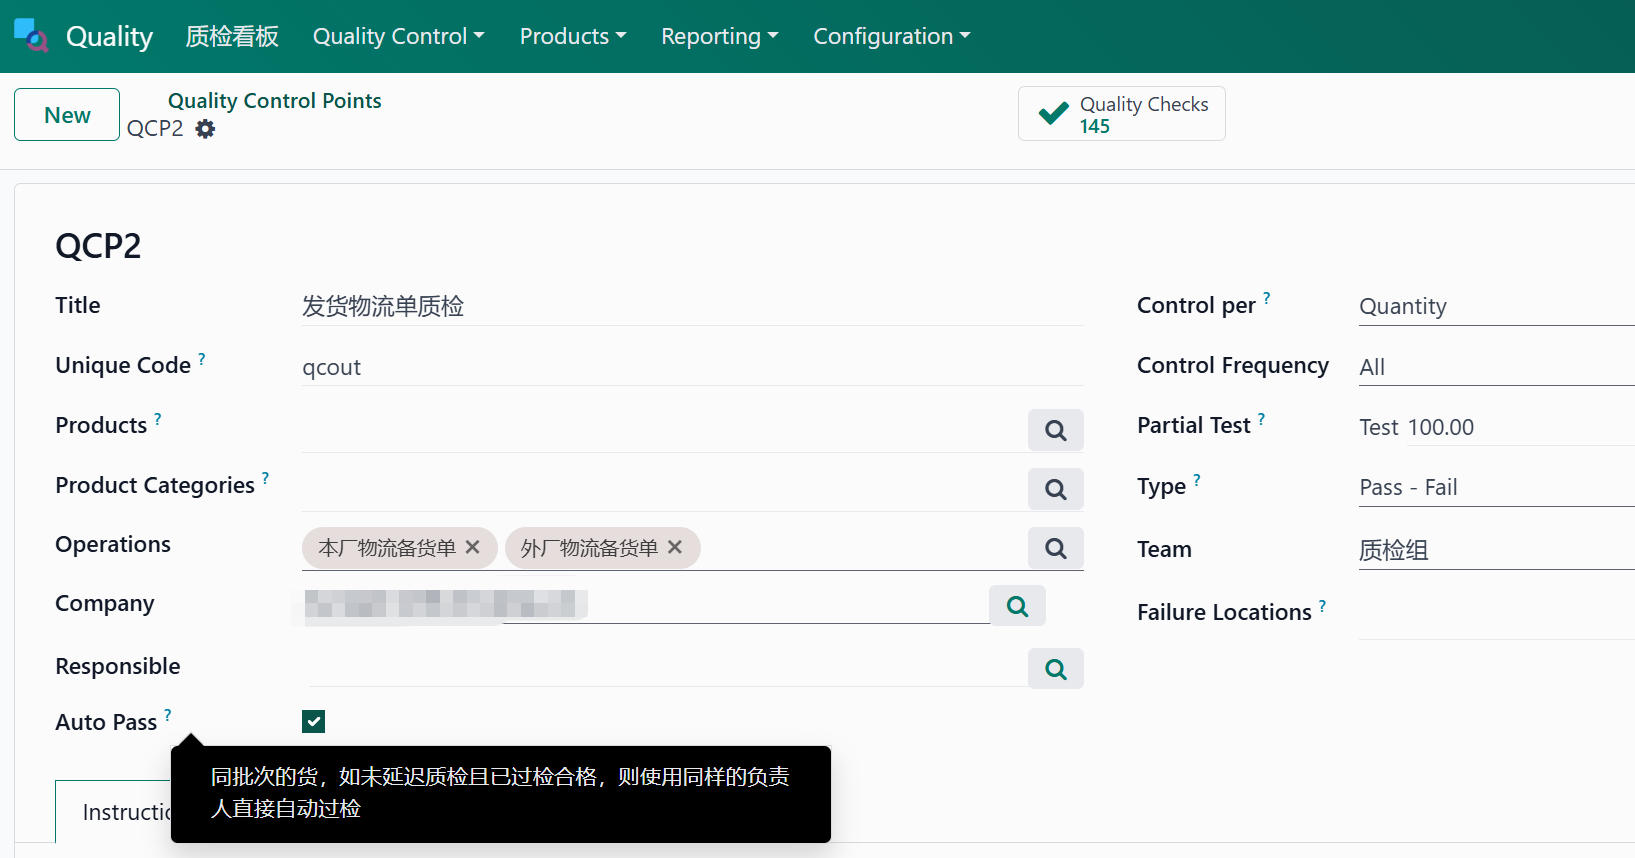Open the Quality Checks 145 stat button

1121,114
